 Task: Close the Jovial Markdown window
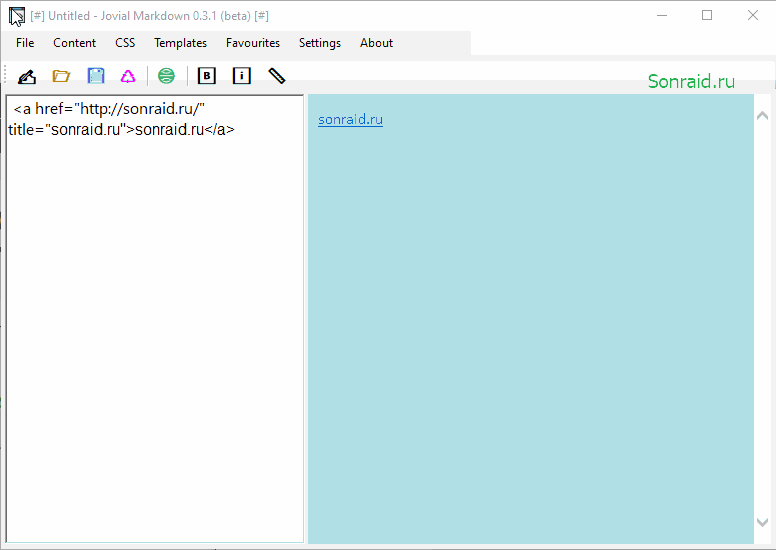click(x=753, y=16)
